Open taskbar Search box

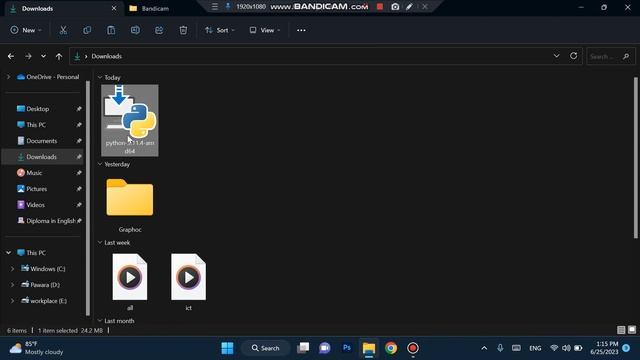266,348
